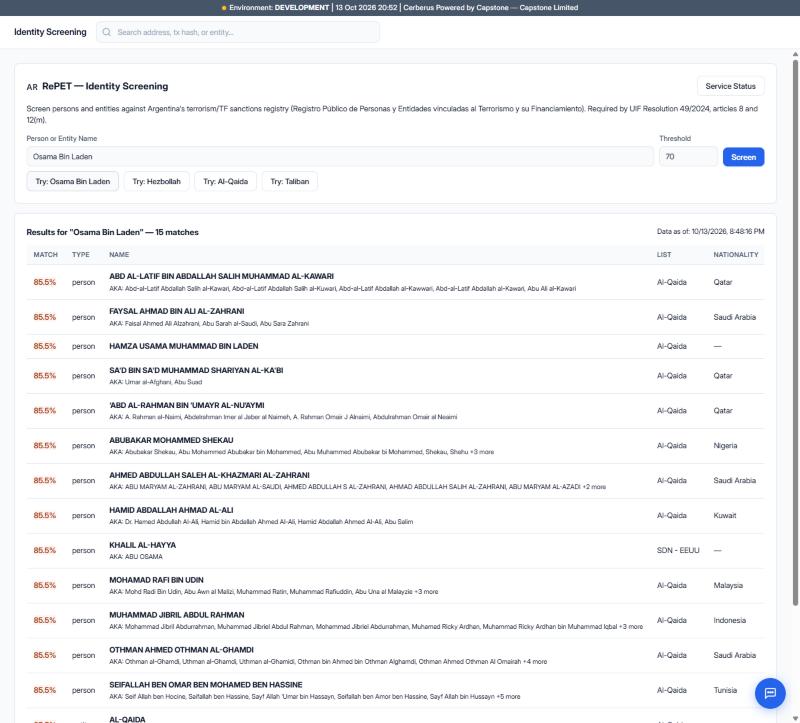The width and height of the screenshot is (800, 723).
Task: Choose the 'Try: Al-Qaida' suggestion chip
Action: (x=226, y=181)
